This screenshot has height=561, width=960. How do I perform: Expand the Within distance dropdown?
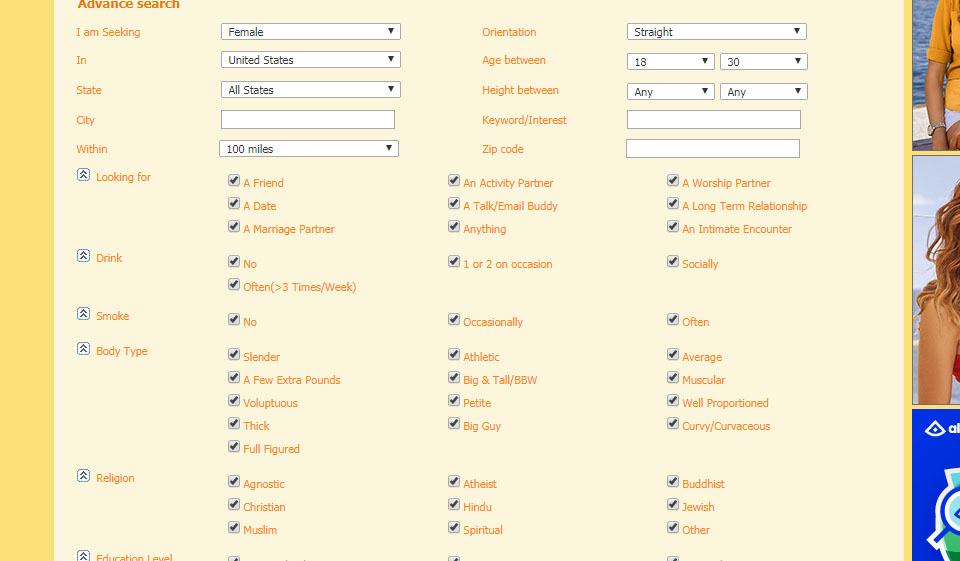[x=308, y=149]
